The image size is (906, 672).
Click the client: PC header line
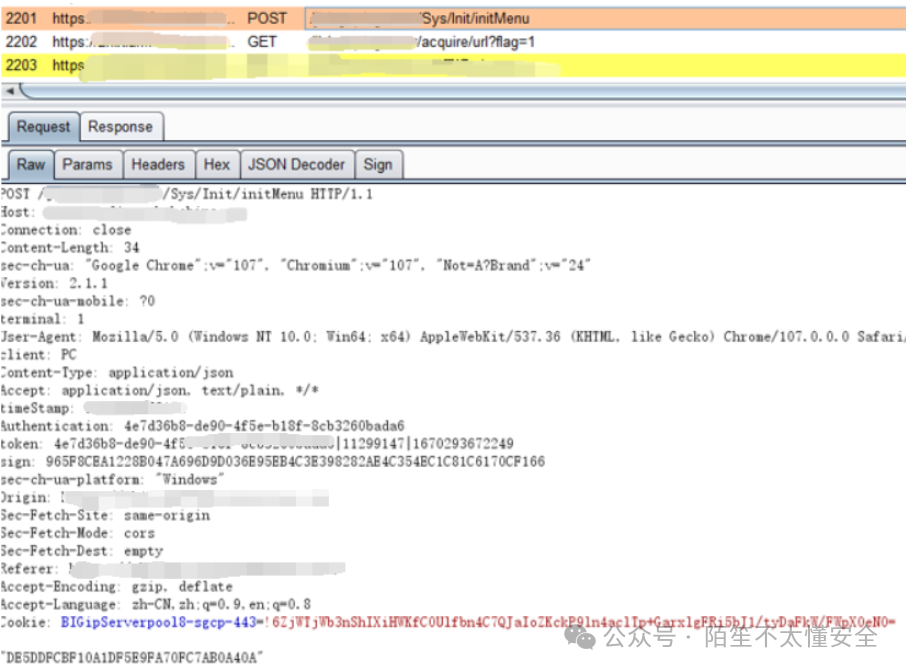click(x=38, y=354)
